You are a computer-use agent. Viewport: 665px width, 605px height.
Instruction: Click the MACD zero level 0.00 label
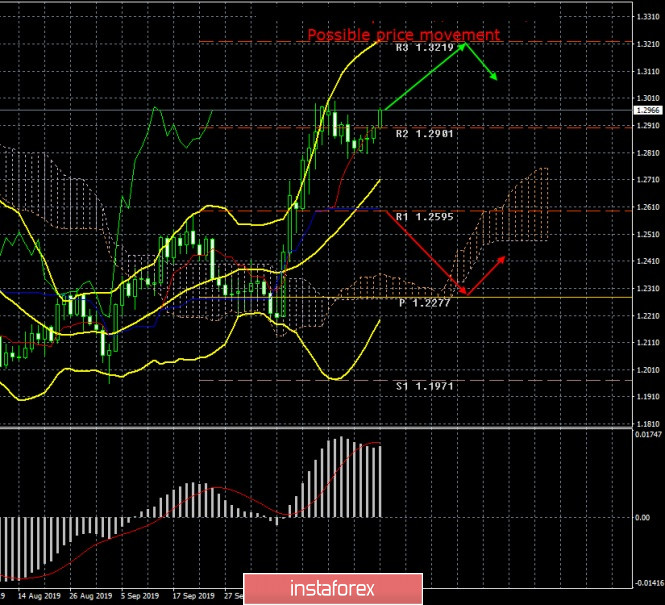[643, 518]
